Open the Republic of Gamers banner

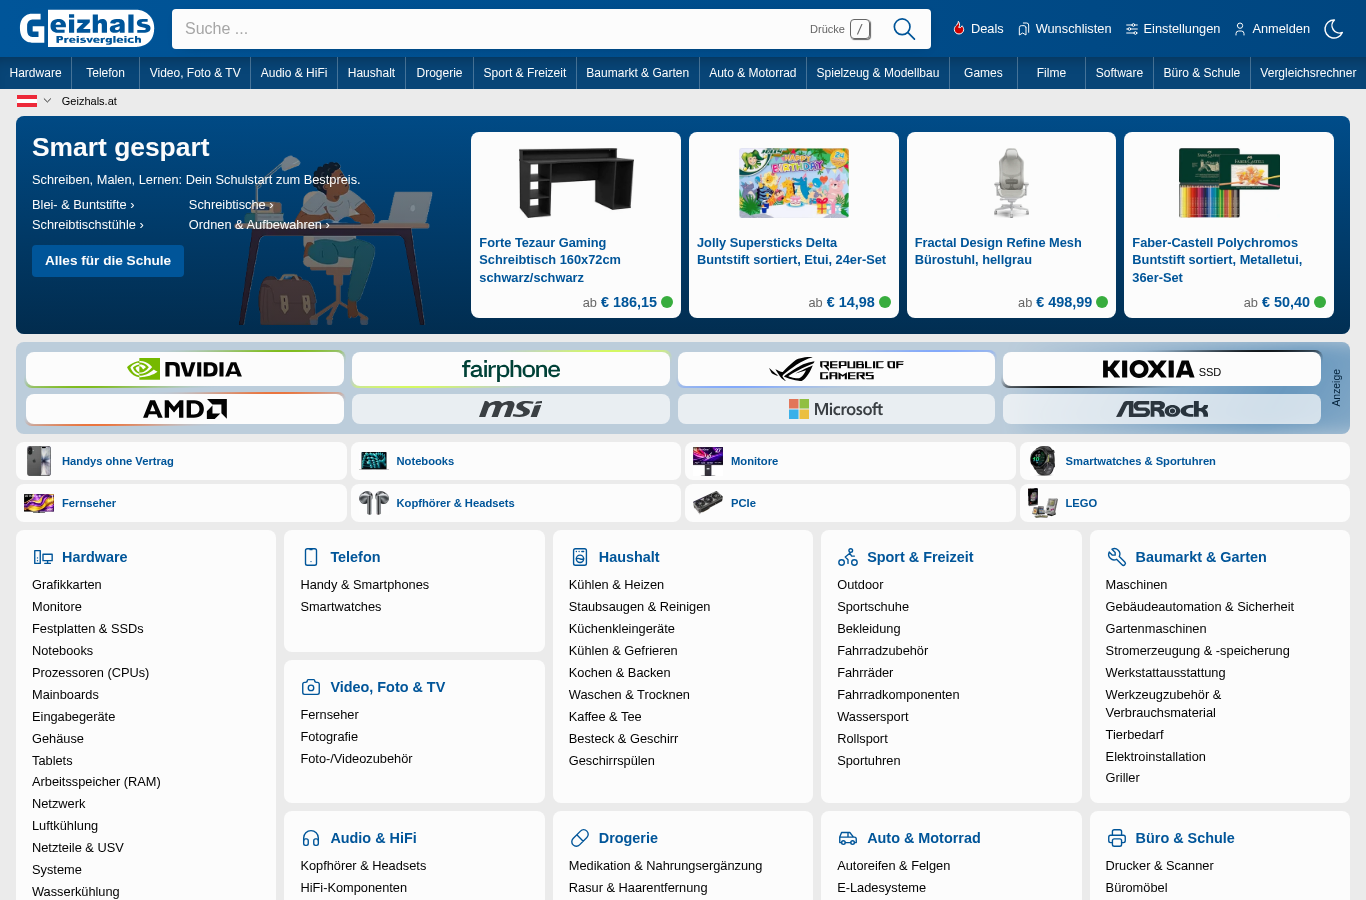pos(836,369)
